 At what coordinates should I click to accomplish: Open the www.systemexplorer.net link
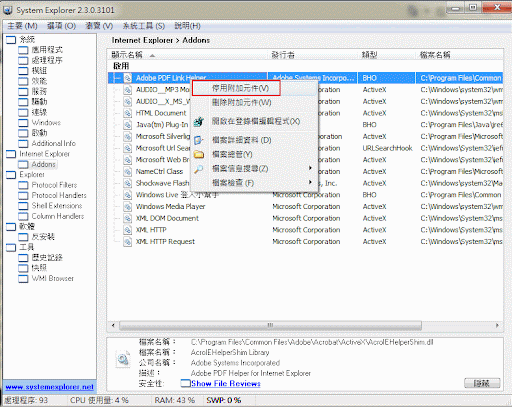(50, 387)
